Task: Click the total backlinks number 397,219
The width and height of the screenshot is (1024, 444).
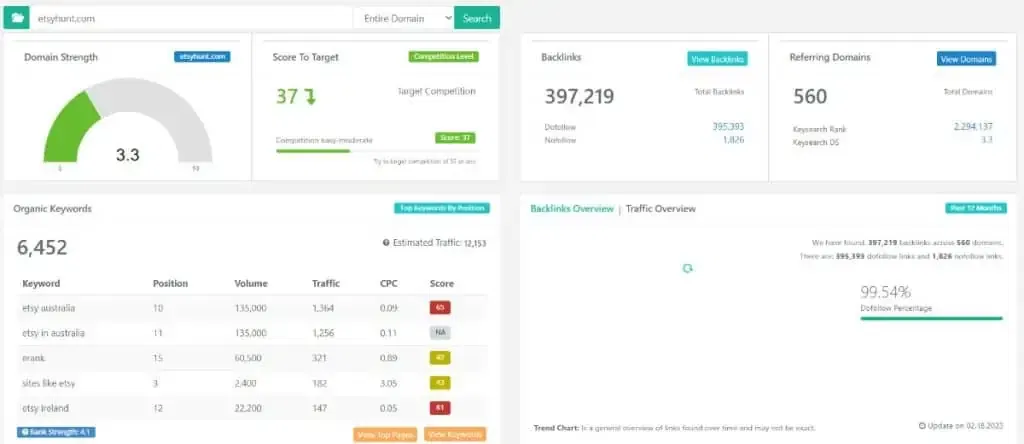Action: click(x=579, y=97)
